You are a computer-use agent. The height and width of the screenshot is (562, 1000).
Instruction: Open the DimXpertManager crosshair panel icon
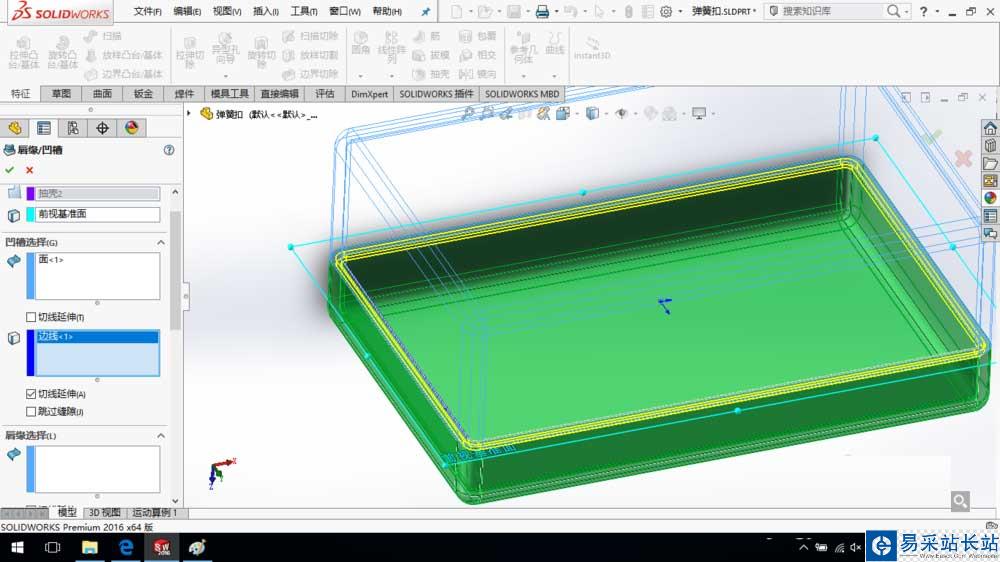click(x=102, y=128)
